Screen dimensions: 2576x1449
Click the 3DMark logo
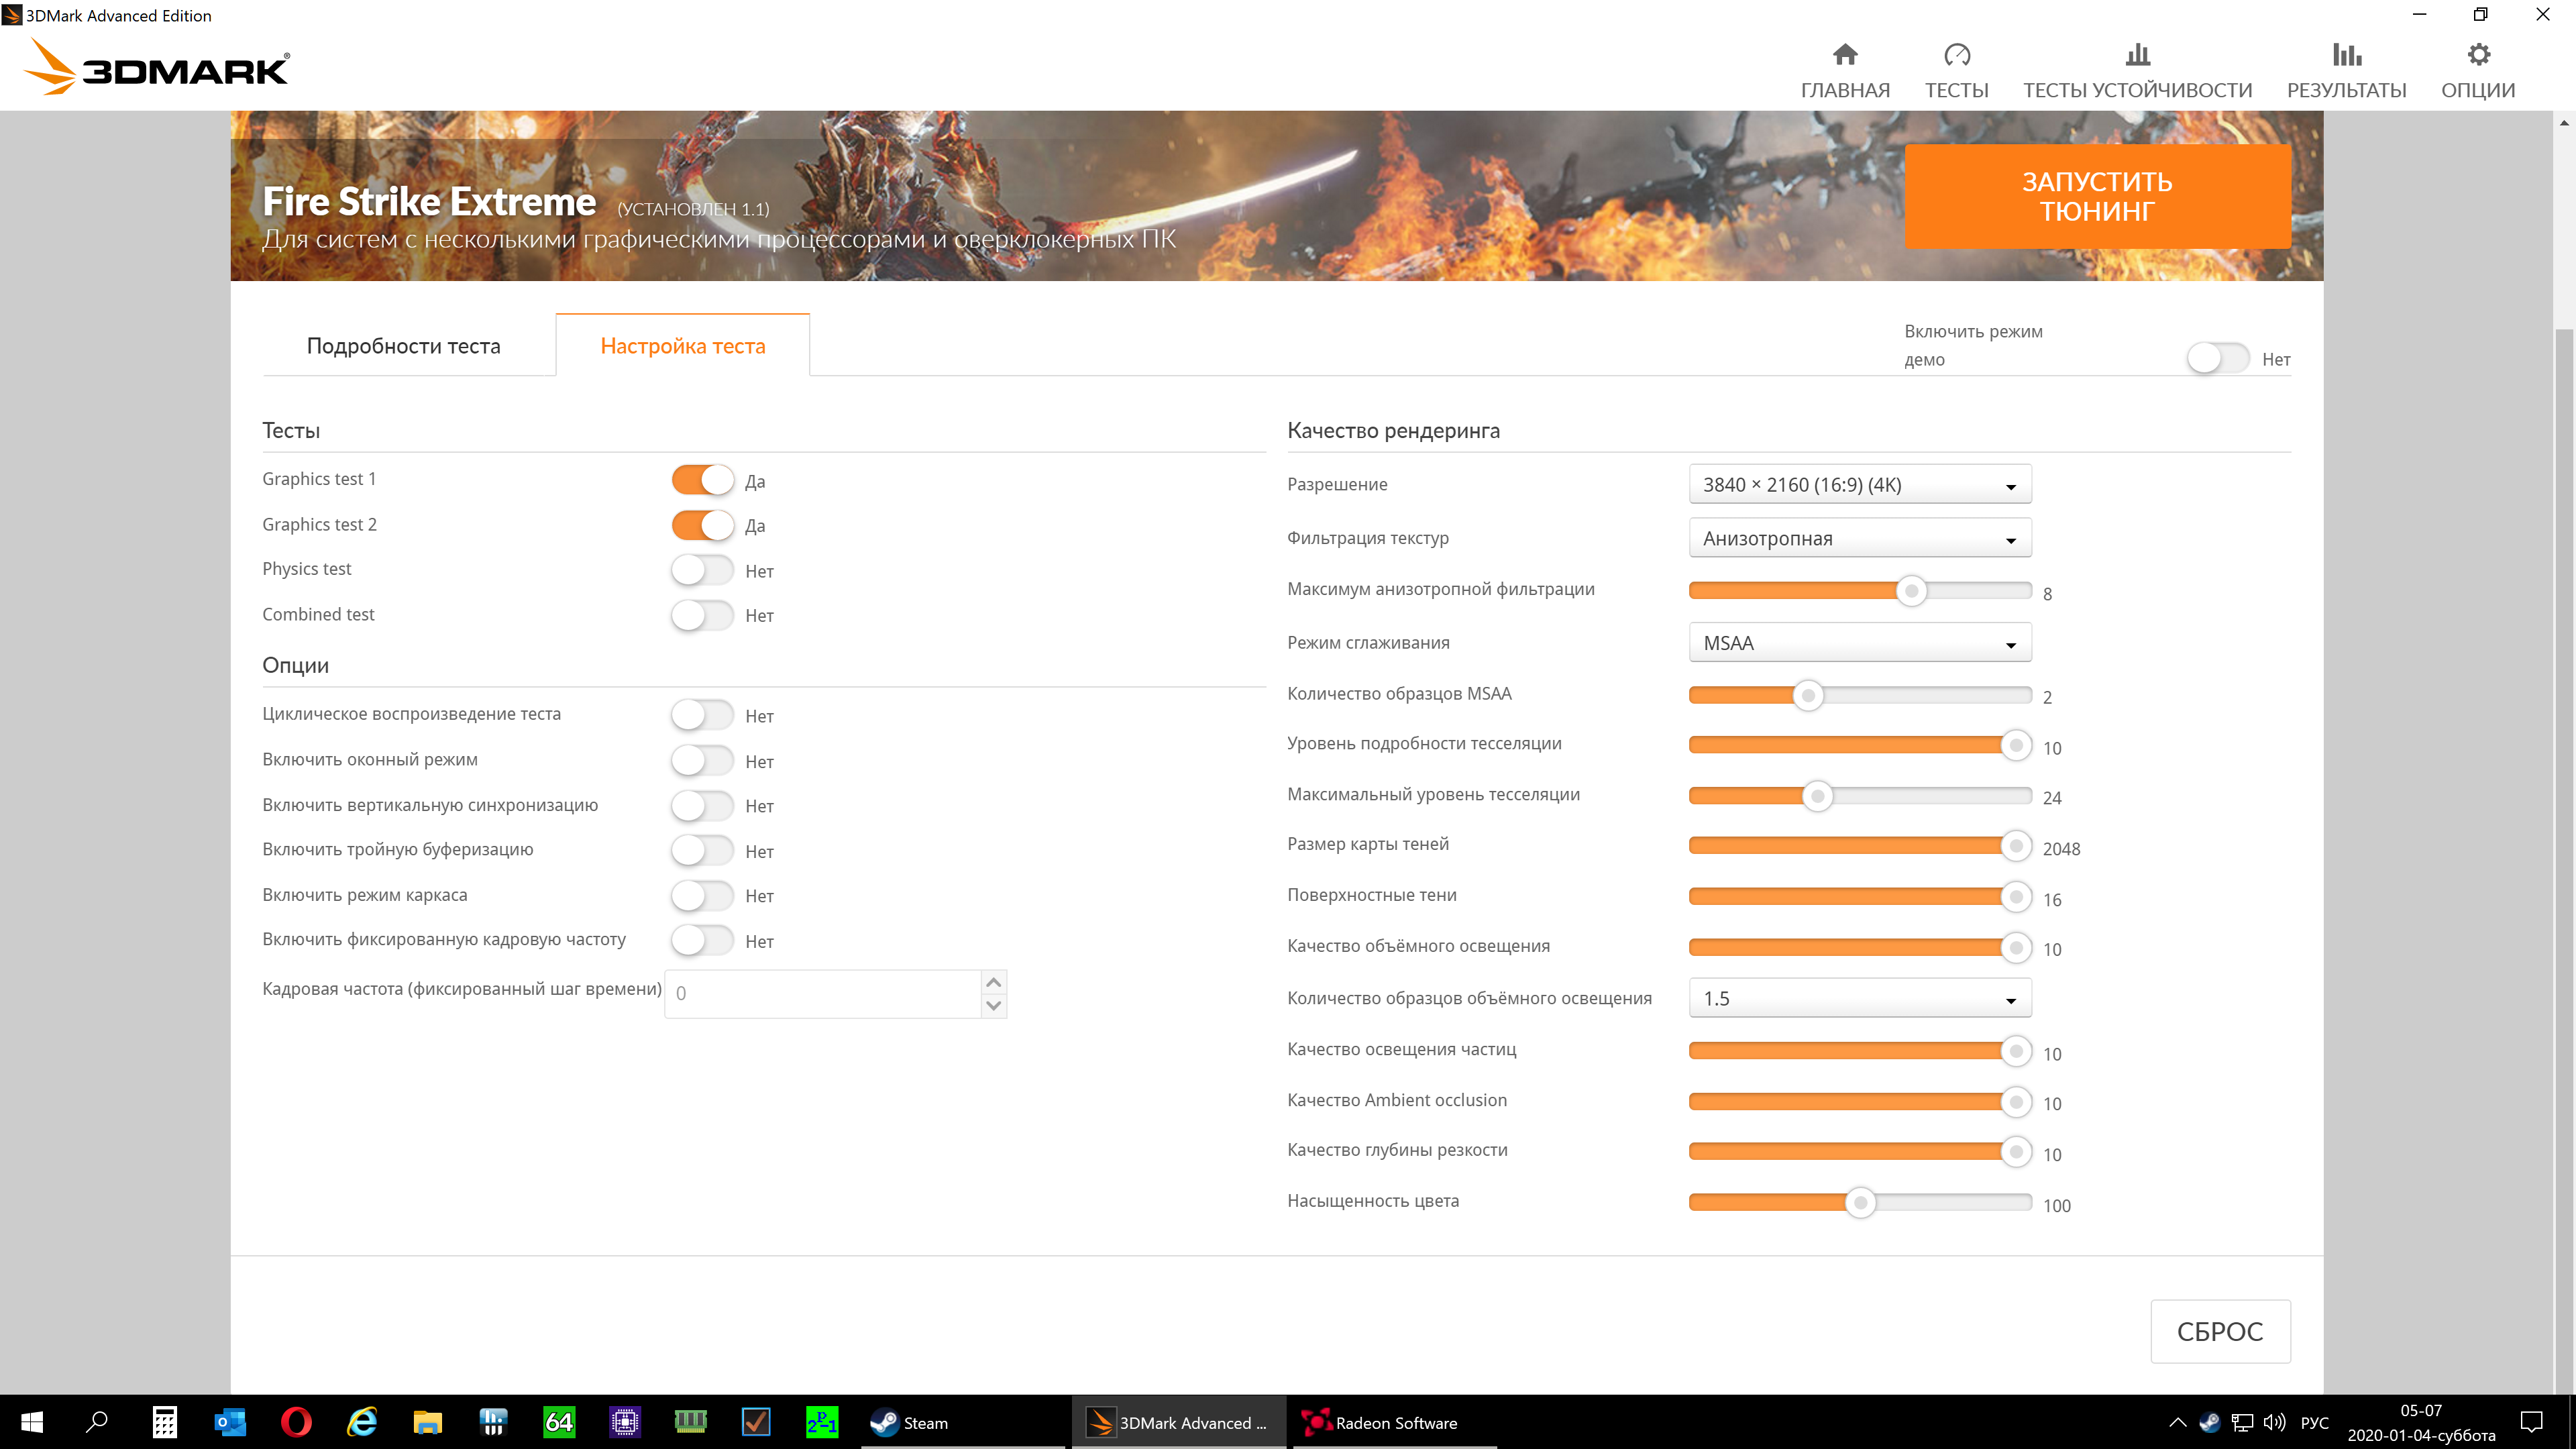click(x=157, y=67)
